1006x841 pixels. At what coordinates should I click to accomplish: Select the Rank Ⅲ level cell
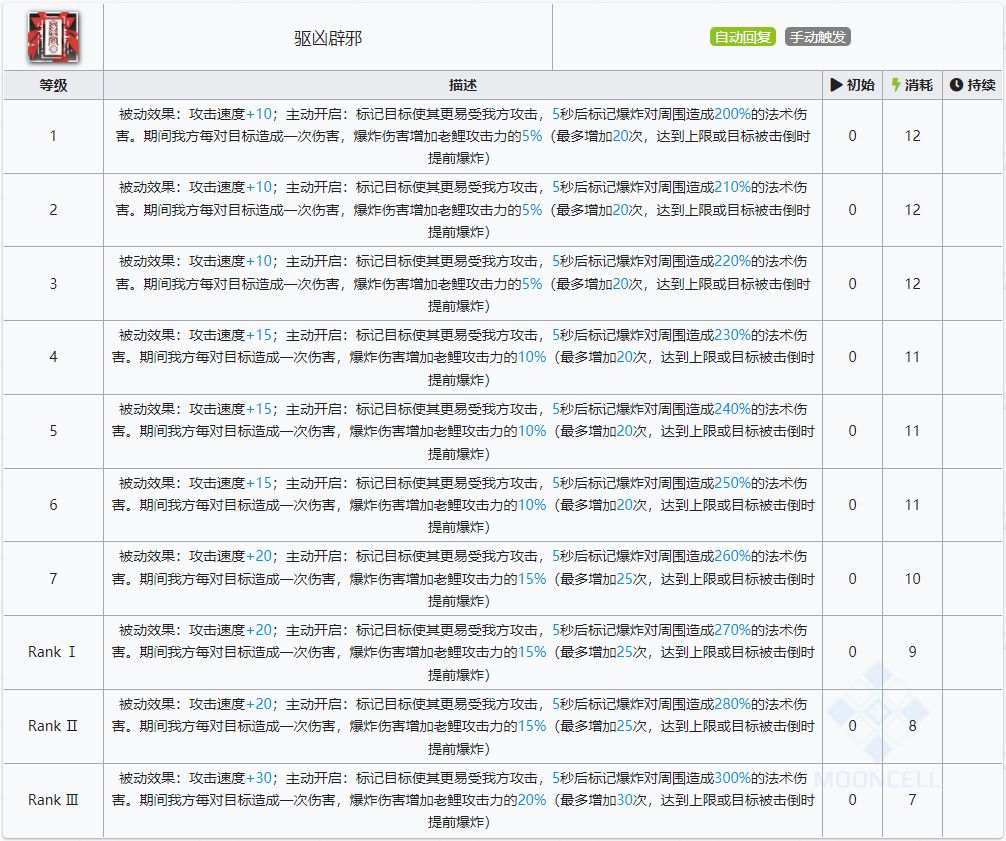pyautogui.click(x=53, y=800)
